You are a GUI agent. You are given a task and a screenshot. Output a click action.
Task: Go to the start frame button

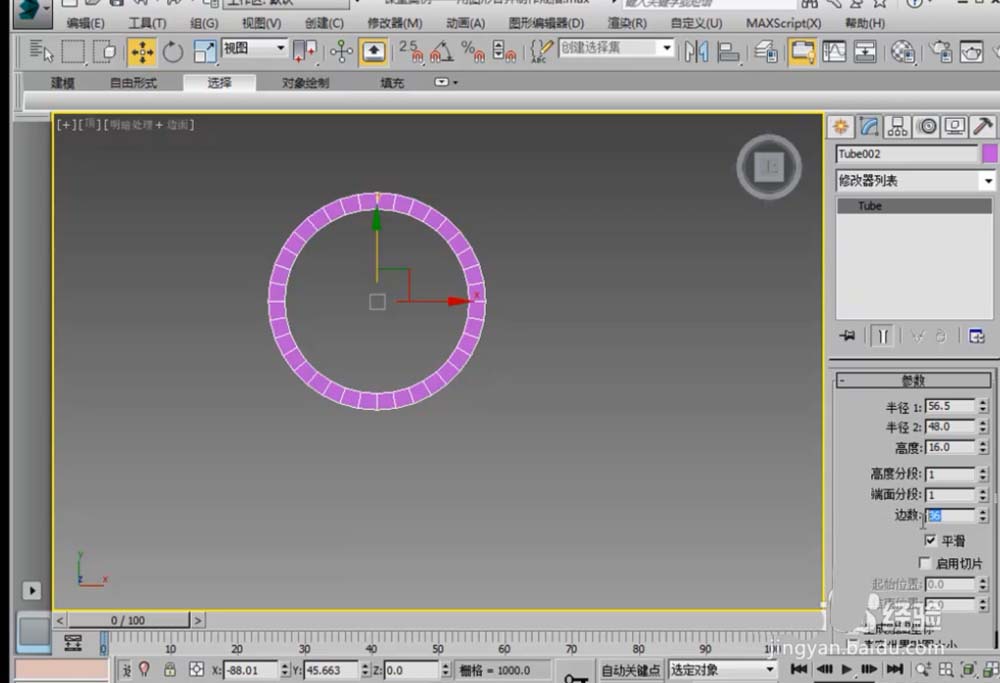point(798,669)
